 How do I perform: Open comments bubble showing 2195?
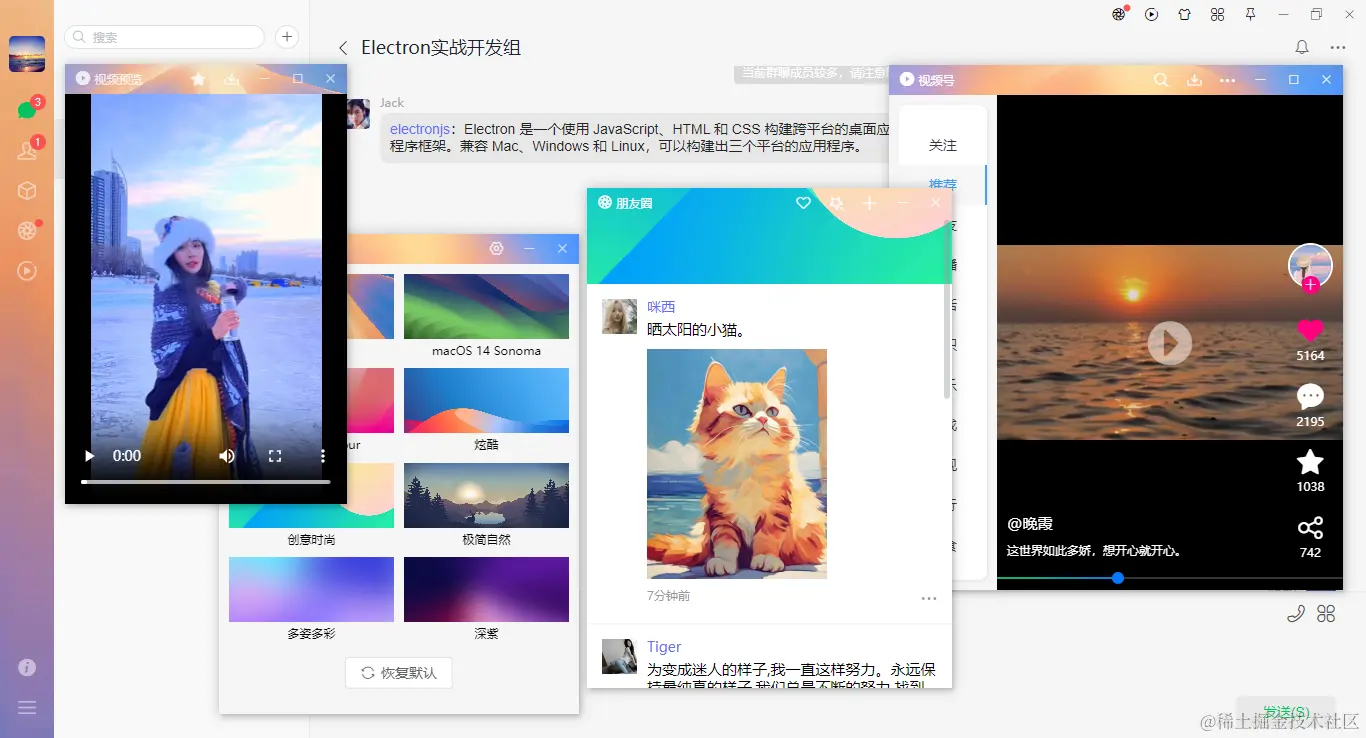point(1310,396)
